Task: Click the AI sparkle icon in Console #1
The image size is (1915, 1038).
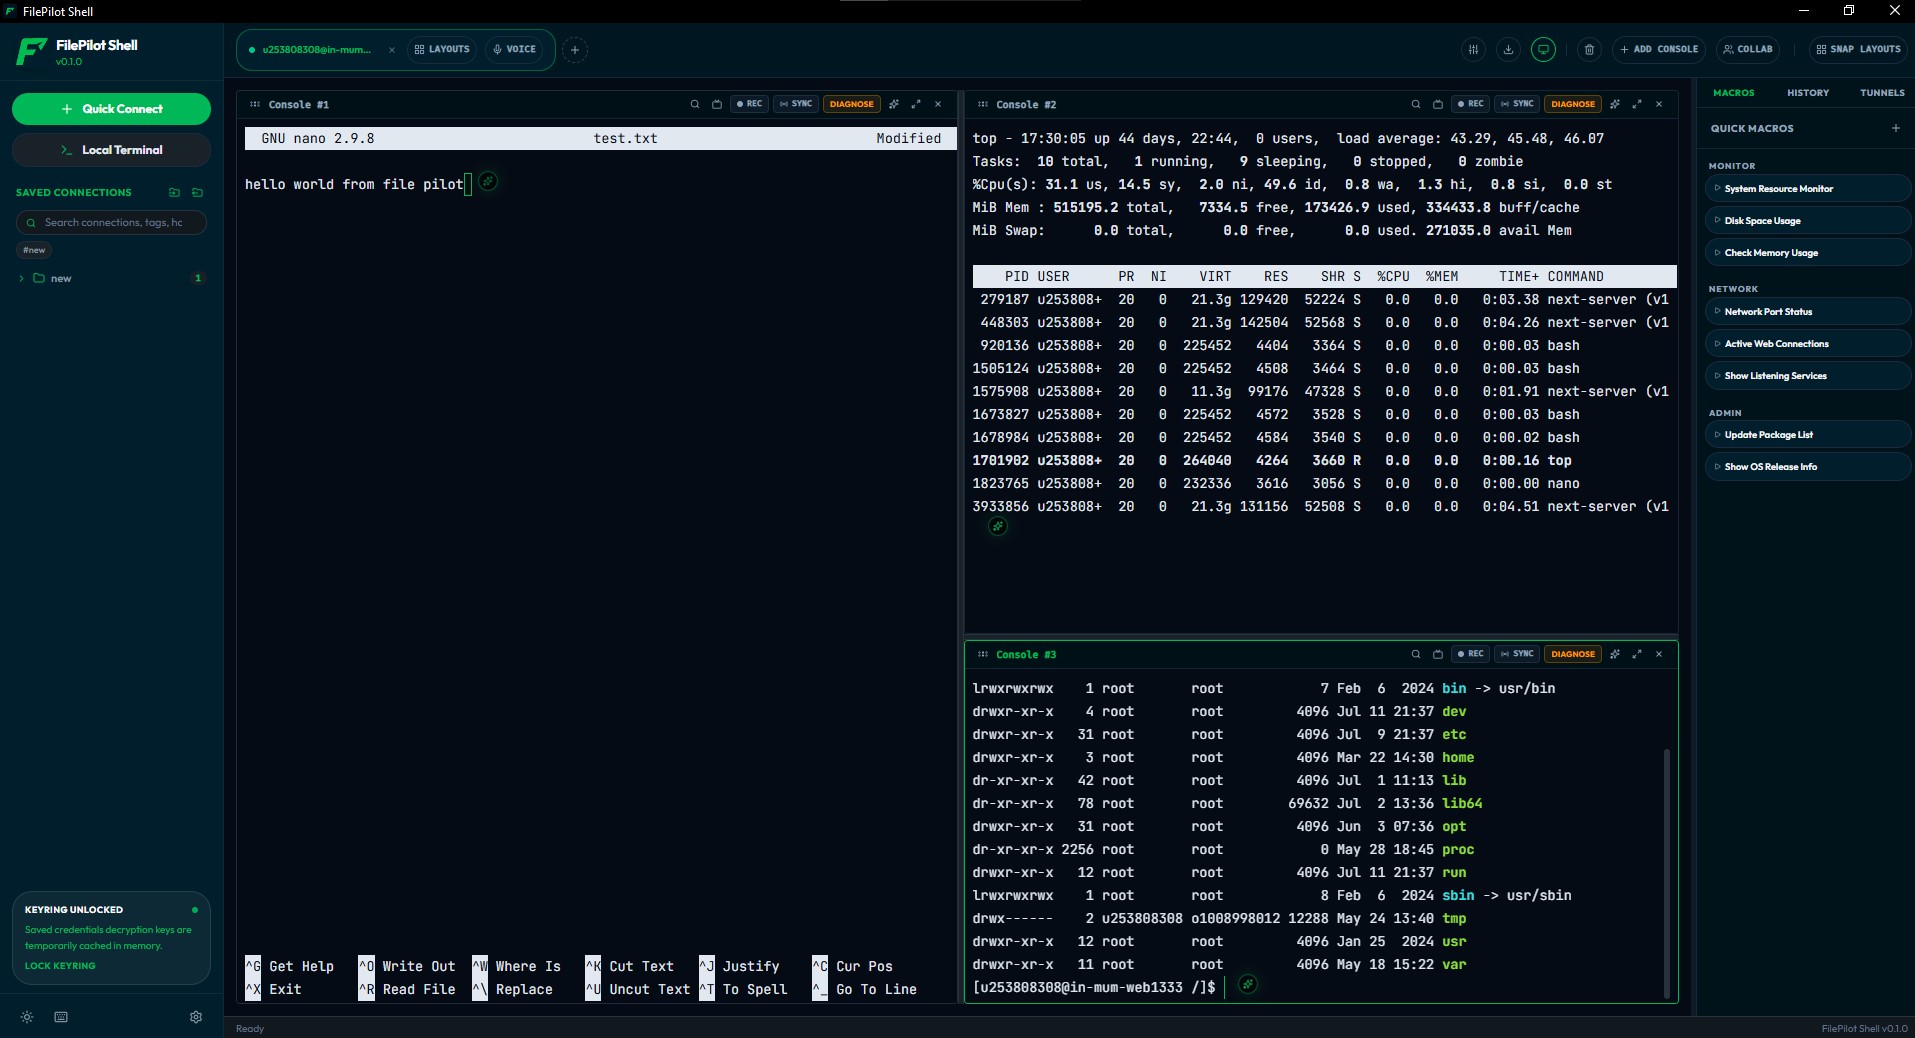Action: tap(894, 104)
